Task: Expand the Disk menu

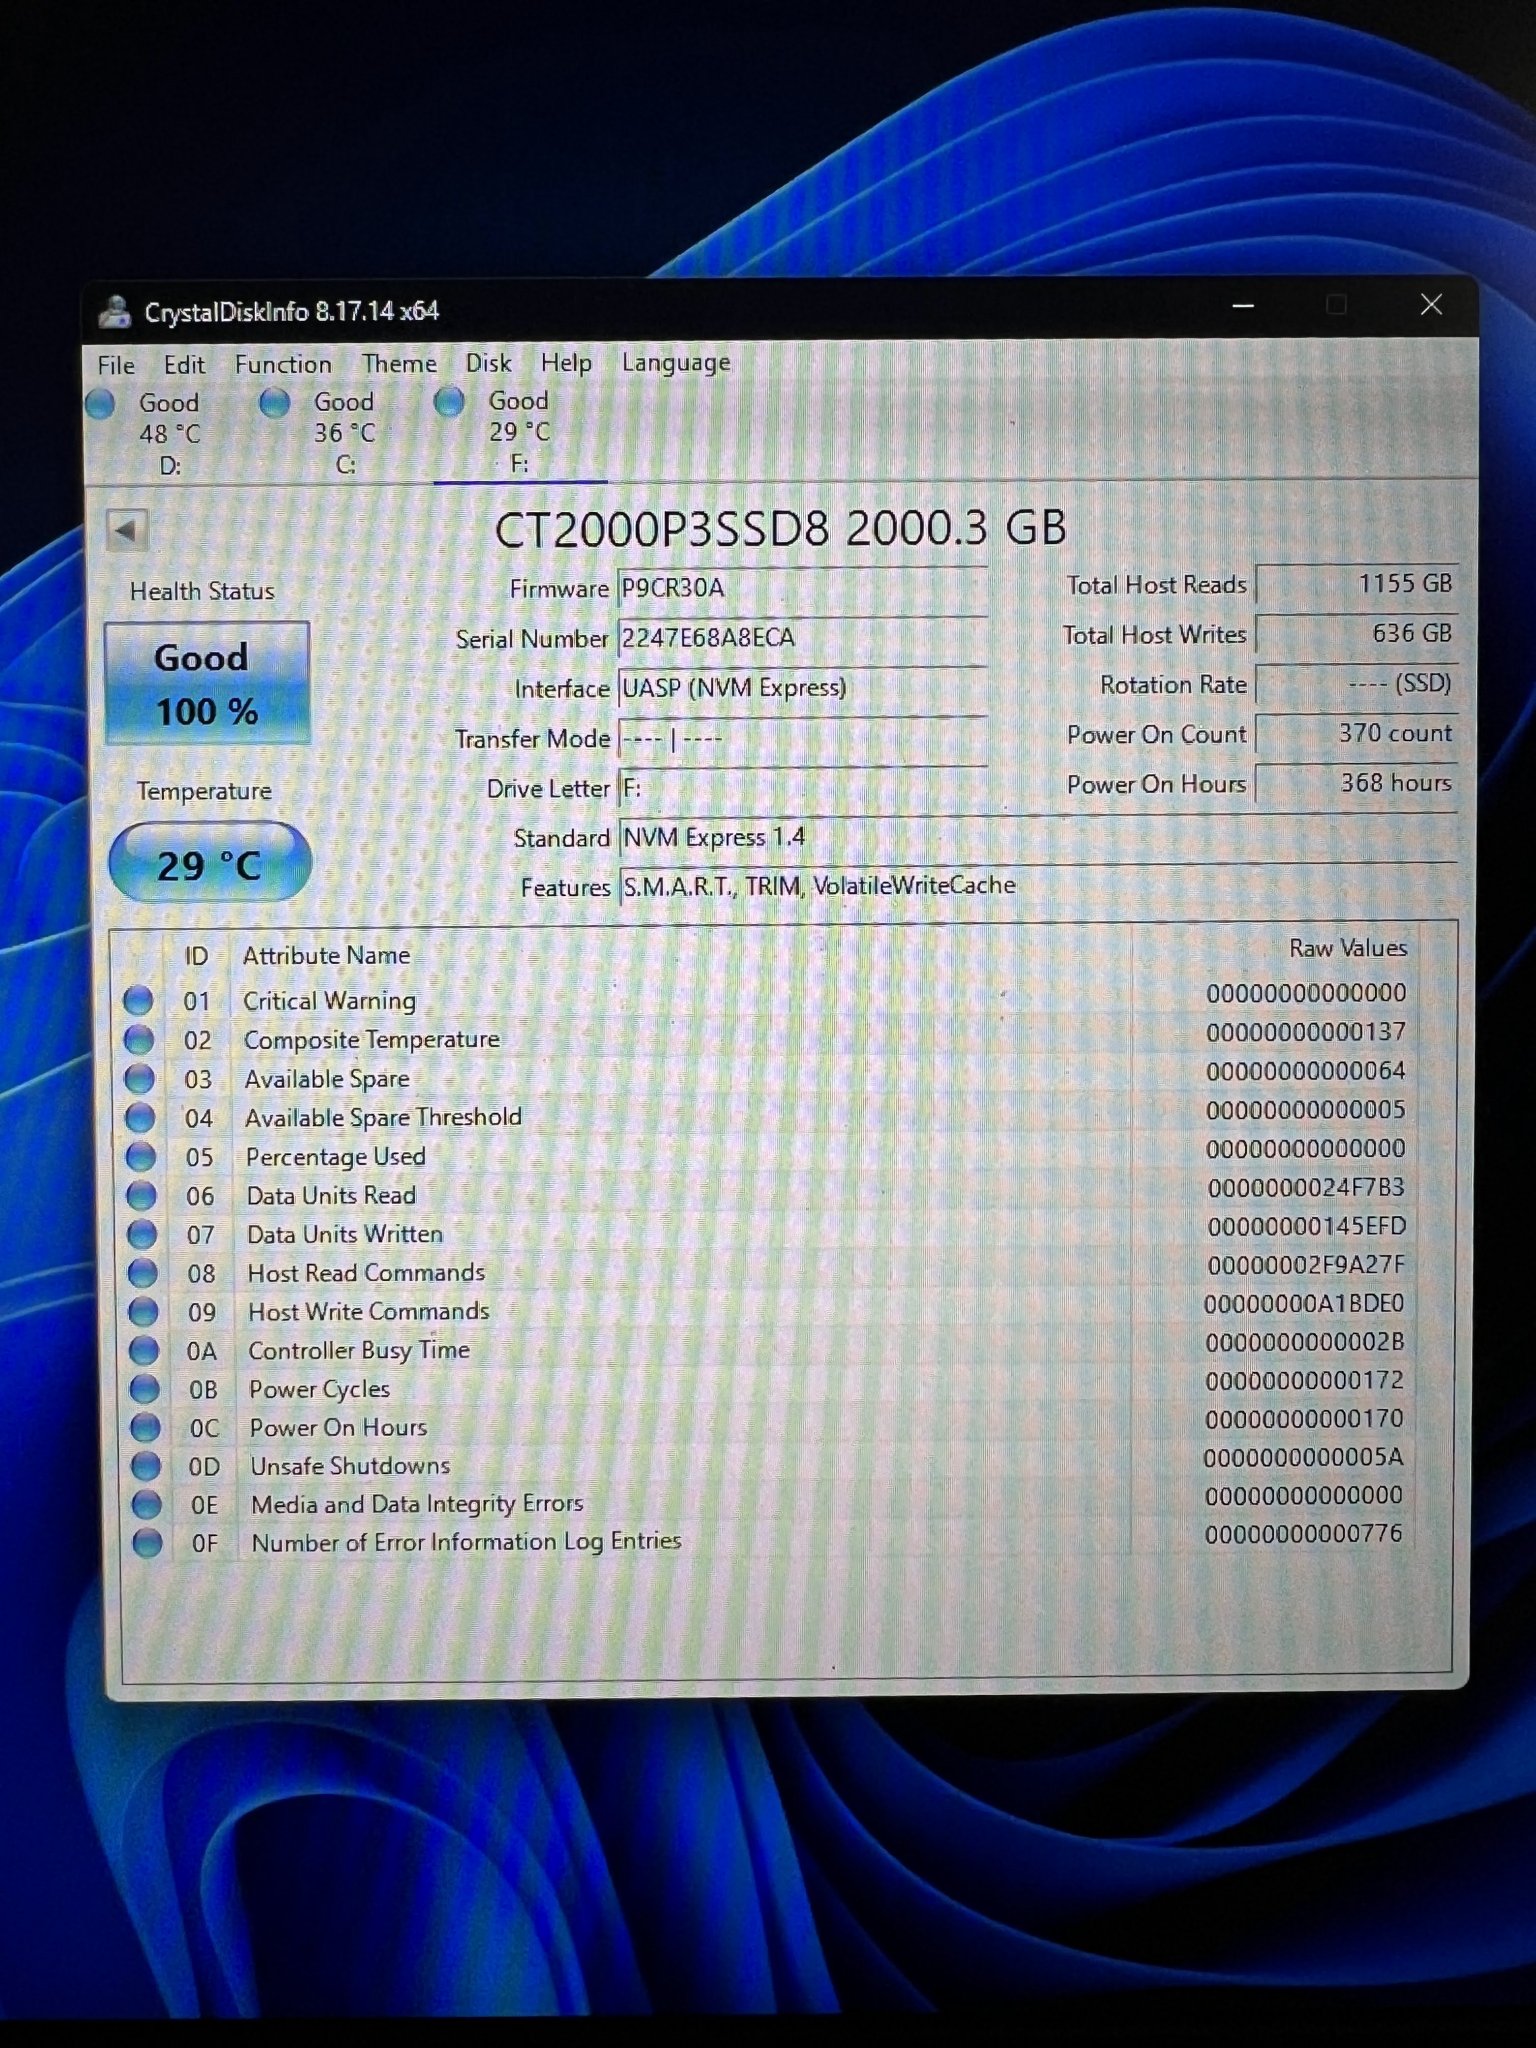Action: [488, 363]
